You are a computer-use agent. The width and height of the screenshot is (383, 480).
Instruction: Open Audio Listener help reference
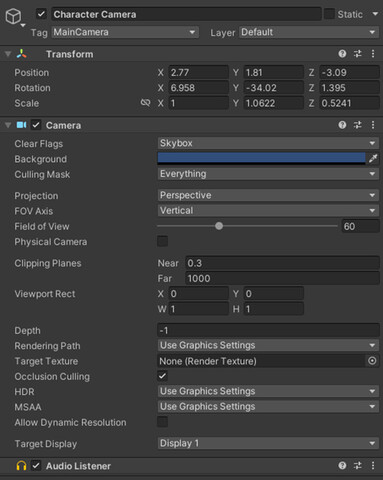[x=342, y=466]
